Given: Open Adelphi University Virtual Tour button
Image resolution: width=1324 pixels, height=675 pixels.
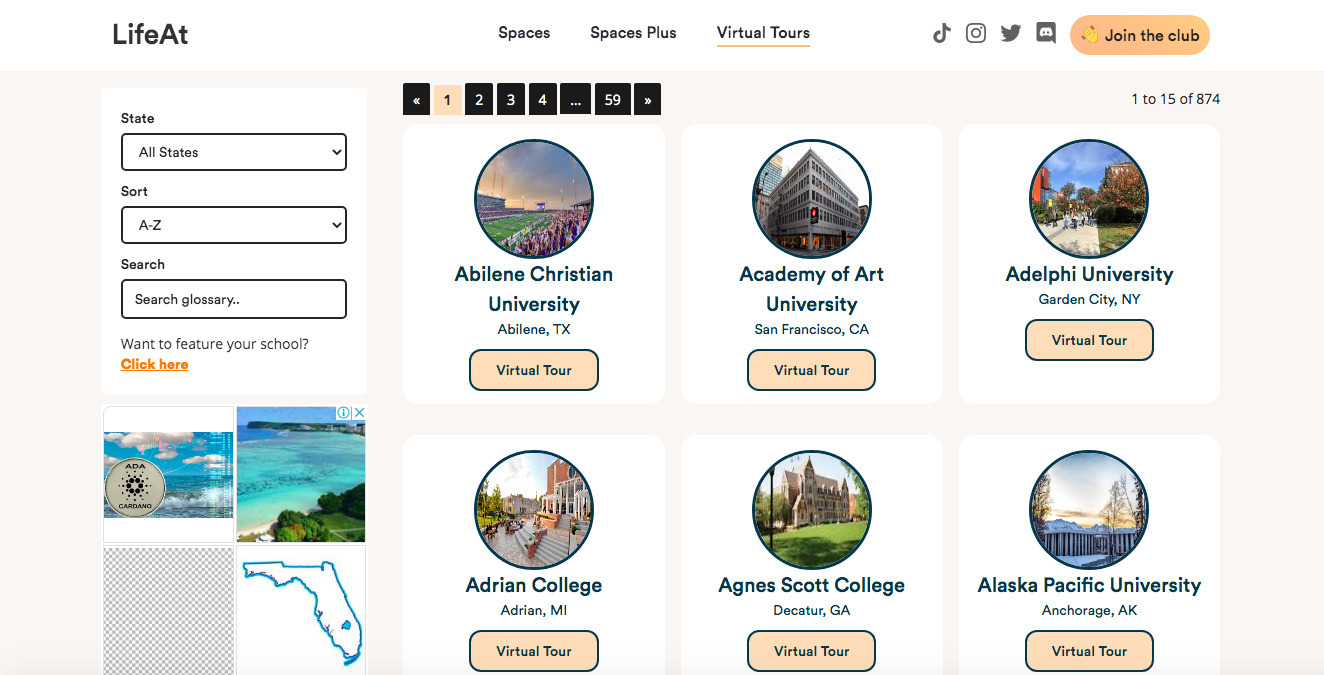Looking at the screenshot, I should [1089, 340].
